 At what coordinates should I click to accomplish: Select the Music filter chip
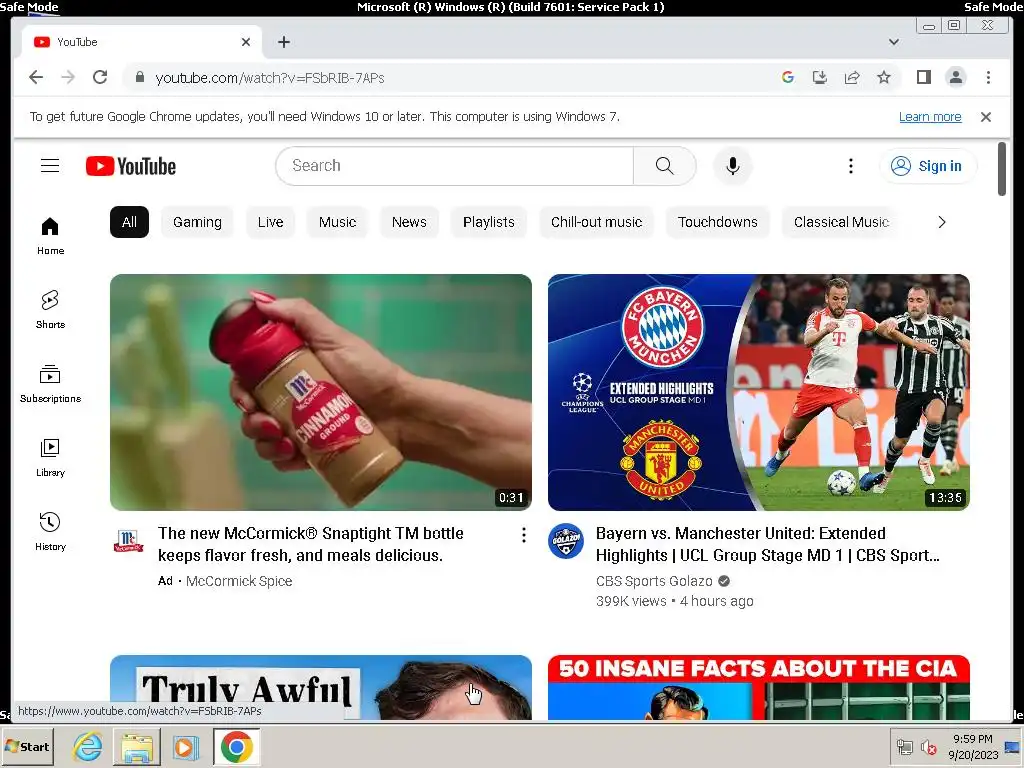pyautogui.click(x=338, y=222)
